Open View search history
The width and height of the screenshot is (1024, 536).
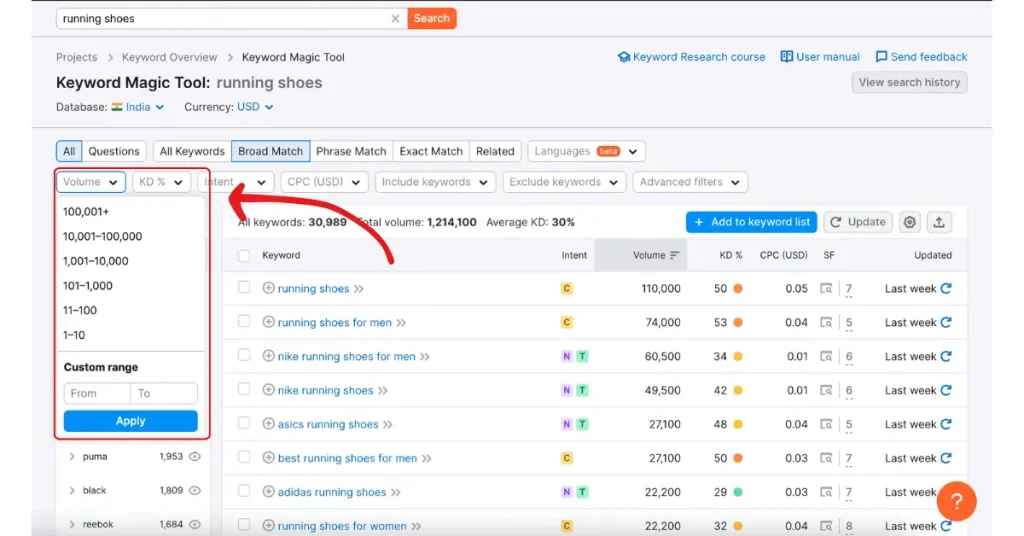click(x=909, y=82)
